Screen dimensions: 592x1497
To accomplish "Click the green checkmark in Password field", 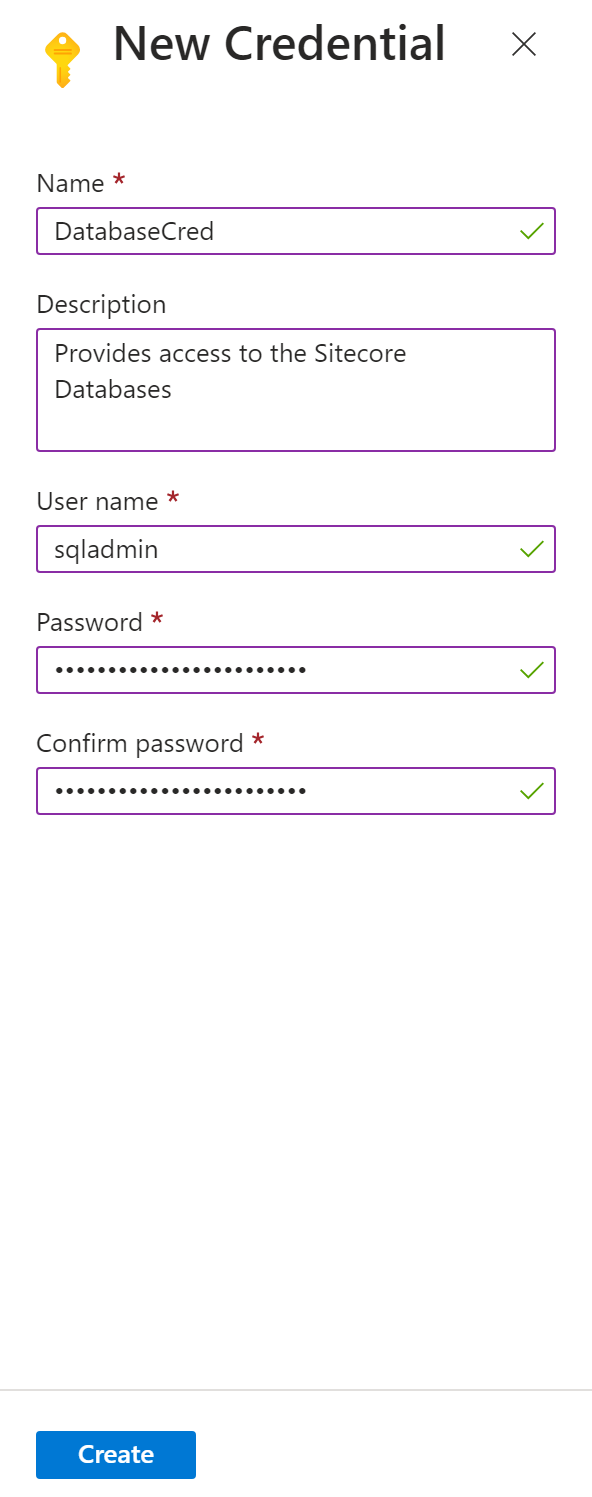I will click(532, 671).
